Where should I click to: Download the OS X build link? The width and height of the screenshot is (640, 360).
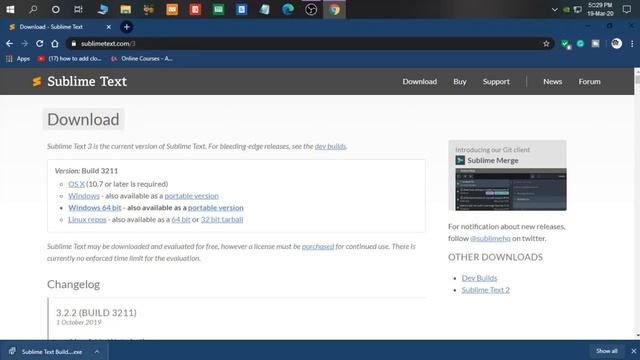click(76, 184)
